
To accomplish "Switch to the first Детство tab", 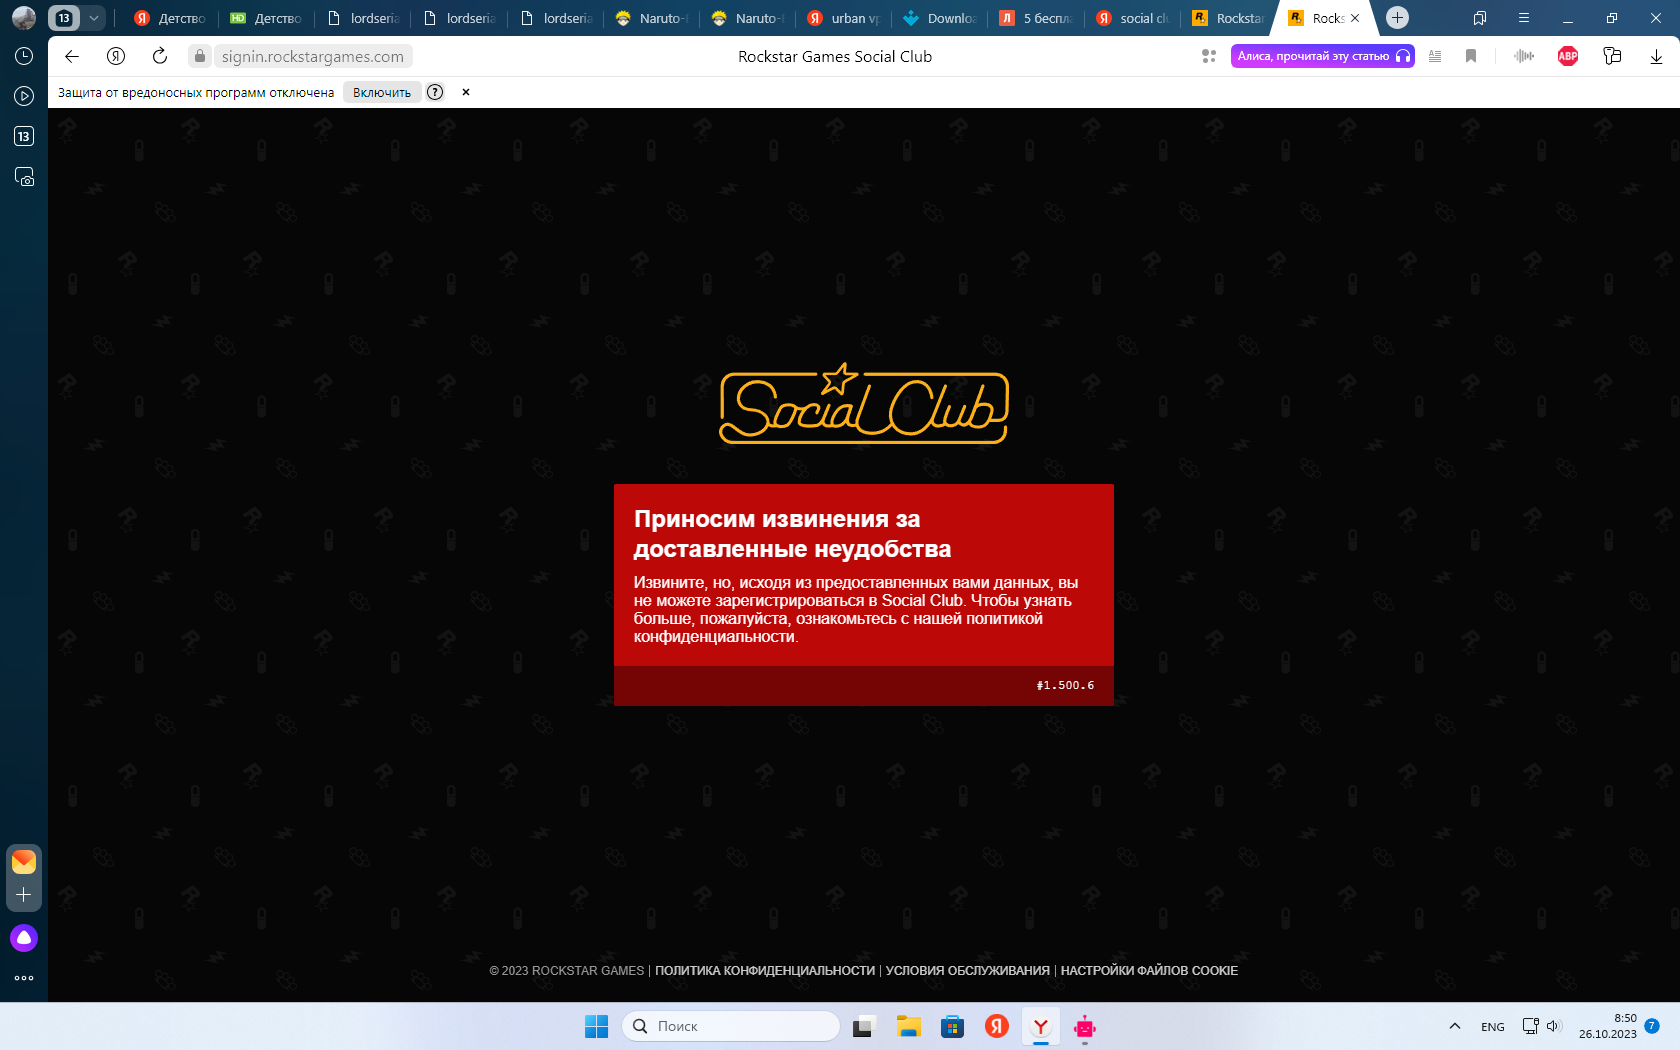I will 169,18.
